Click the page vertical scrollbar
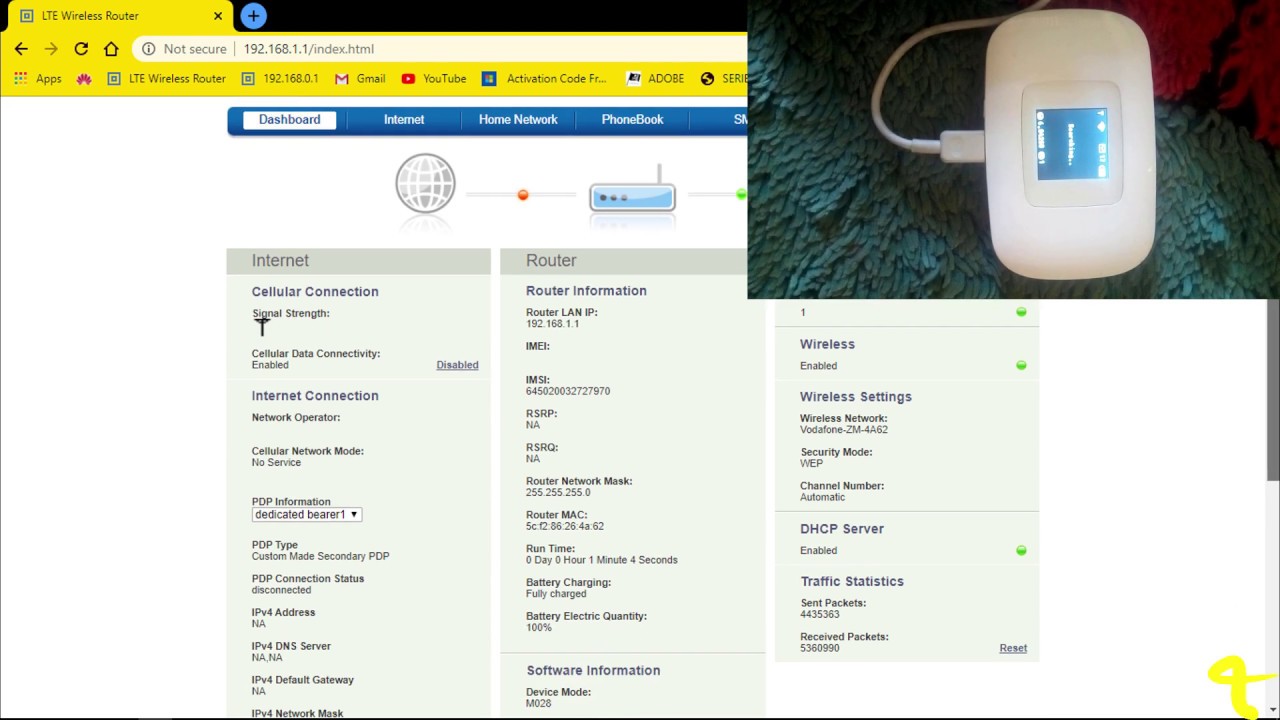The height and width of the screenshot is (720, 1280). click(x=1273, y=388)
